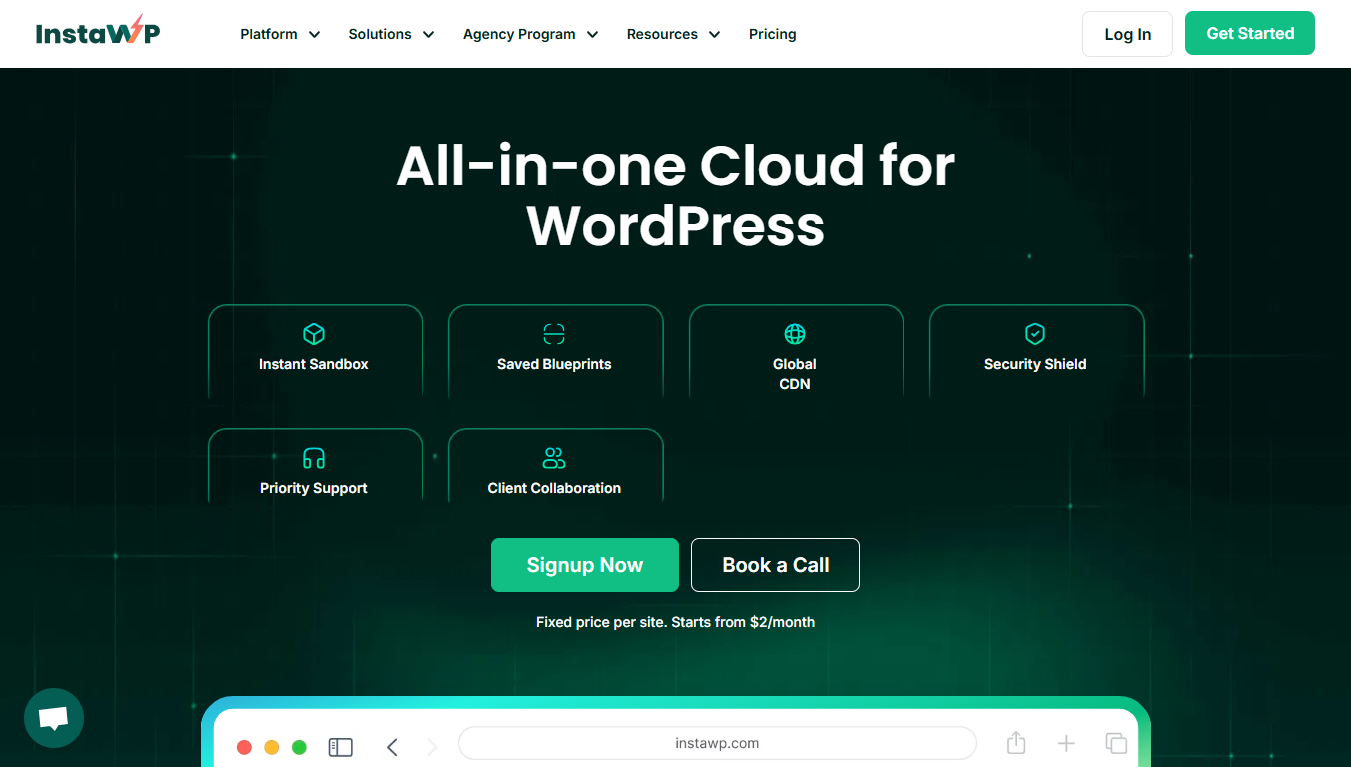
Task: Expand the Platform dropdown menu
Action: point(280,34)
